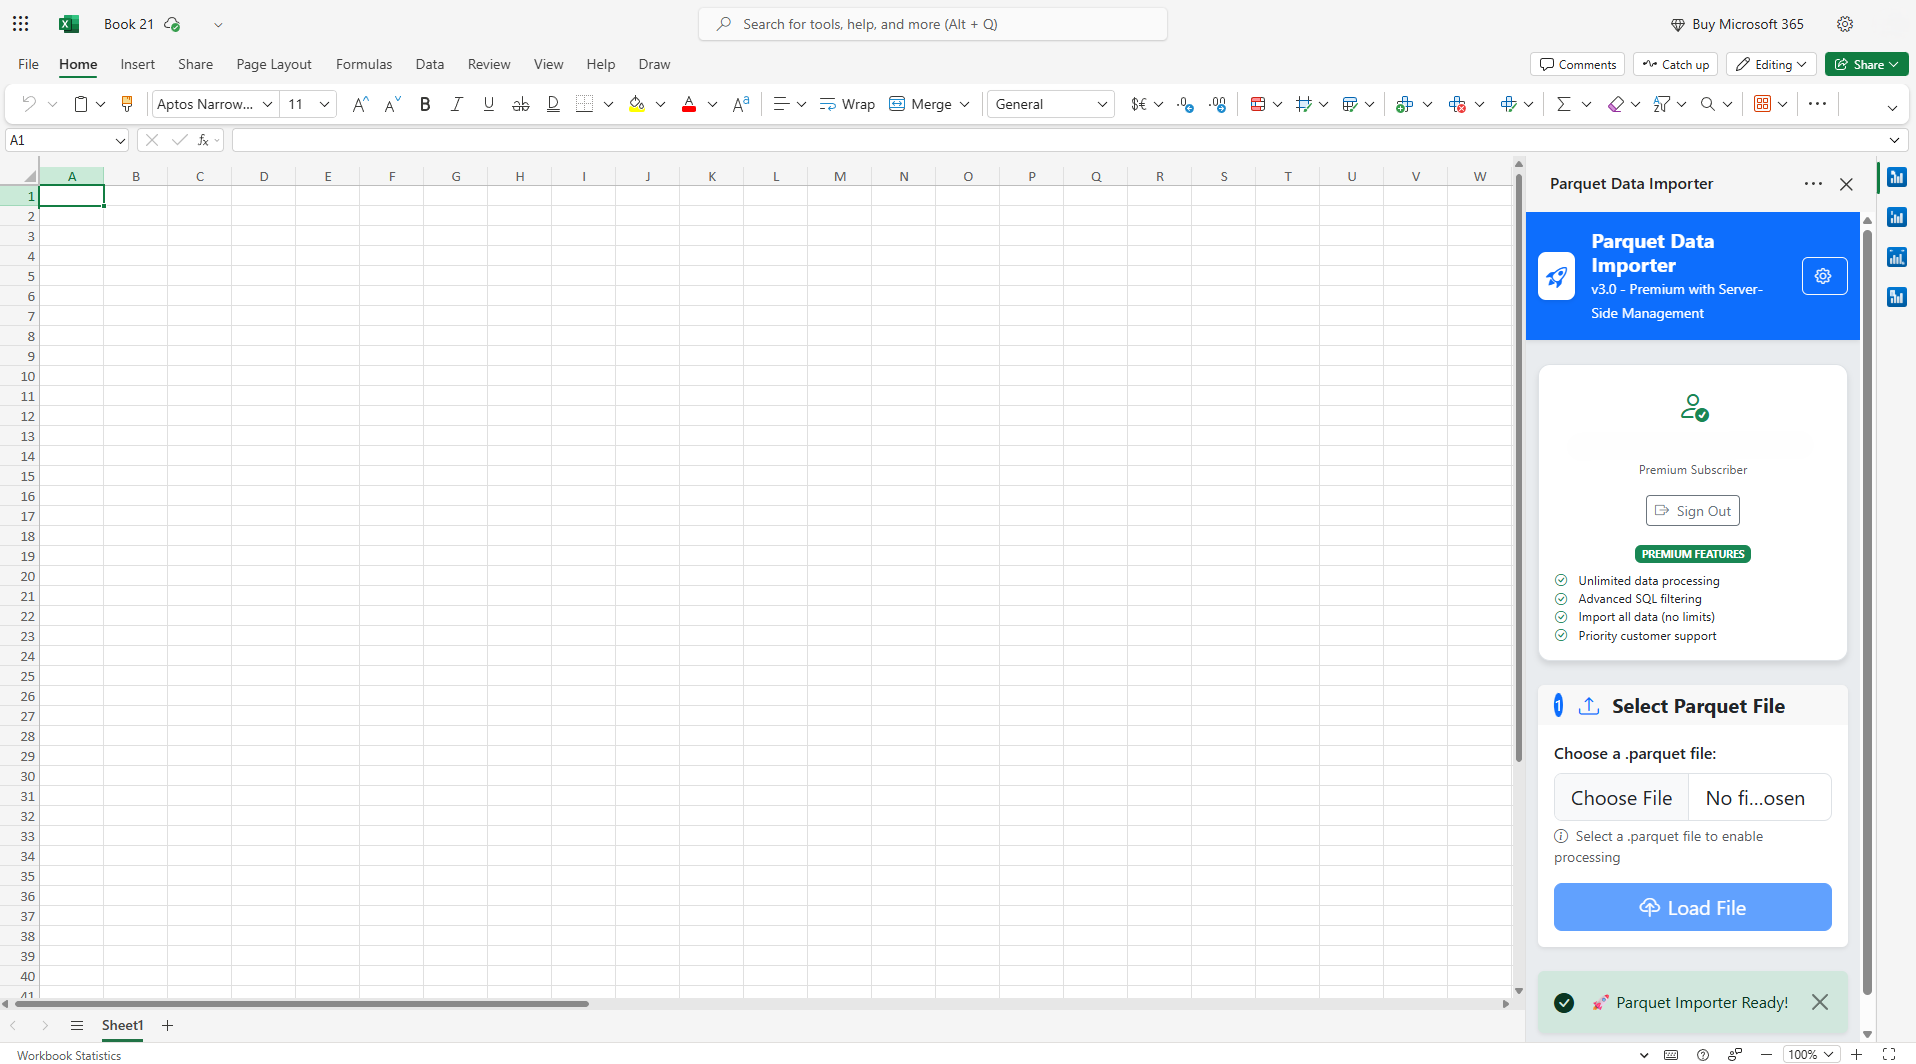The image size is (1916, 1064).
Task: Toggle bold formatting
Action: pyautogui.click(x=425, y=104)
